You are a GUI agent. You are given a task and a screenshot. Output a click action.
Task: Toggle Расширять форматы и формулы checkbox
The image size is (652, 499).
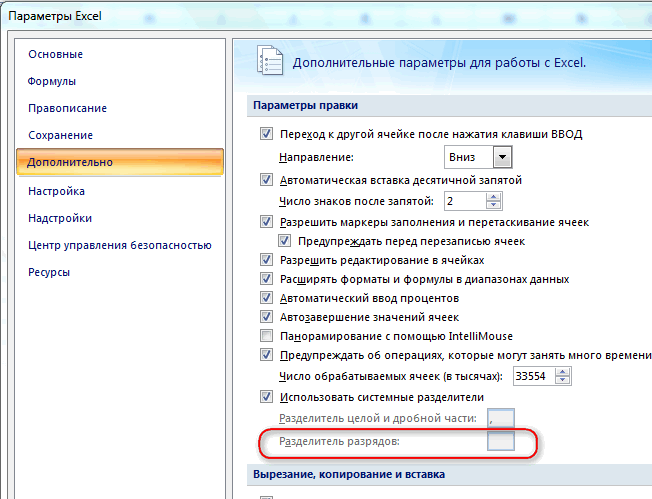(x=266, y=279)
